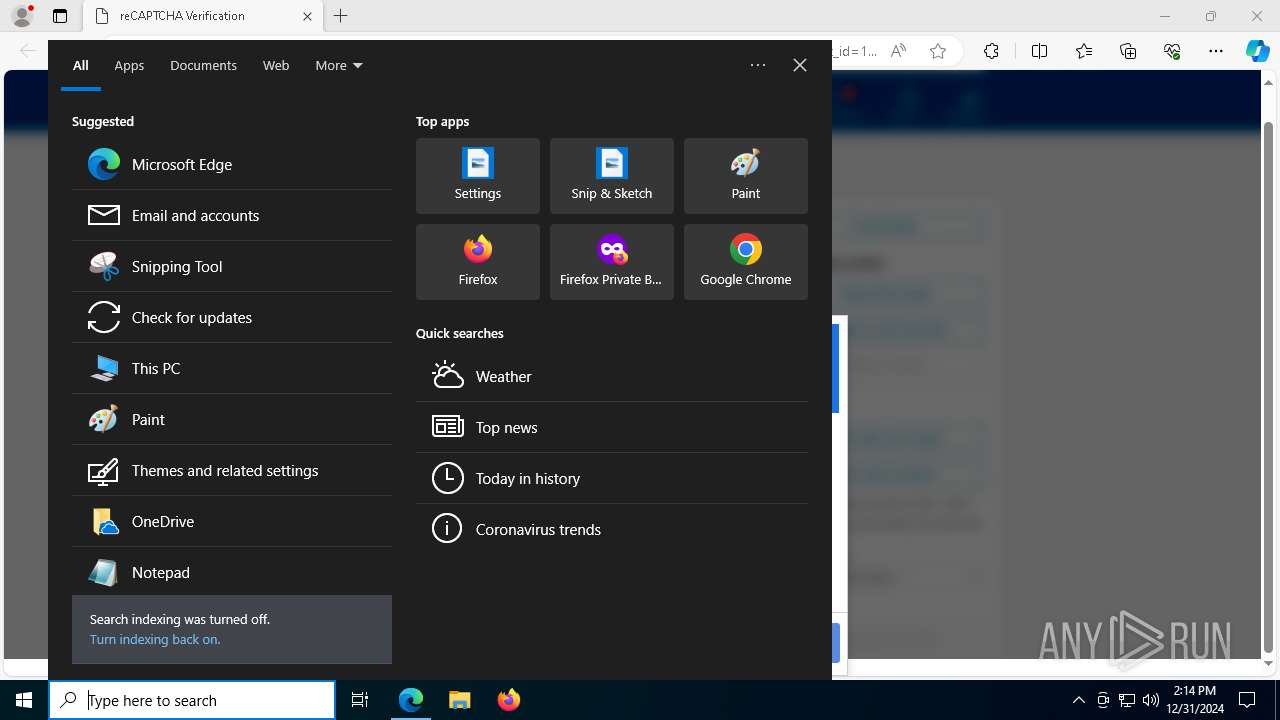Open Edge tab actions menu
The height and width of the screenshot is (720, 1280).
pyautogui.click(x=60, y=16)
